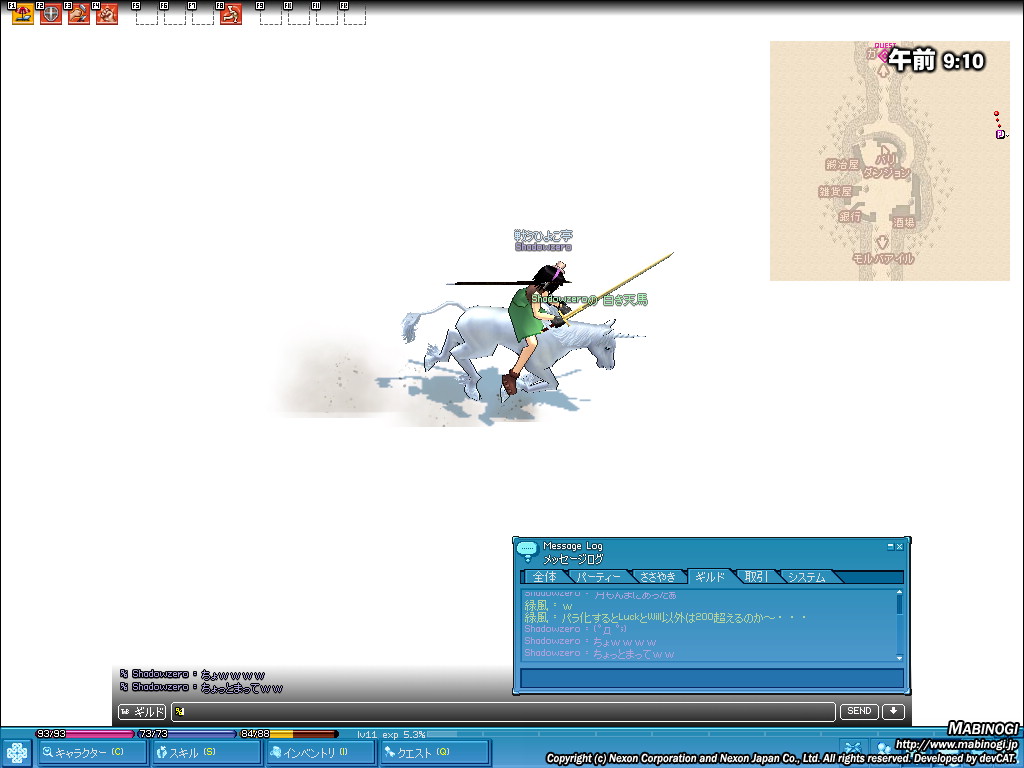Viewport: 1024px width, 768px height.
Task: Focus the Message Log bottom input box
Action: point(712,678)
